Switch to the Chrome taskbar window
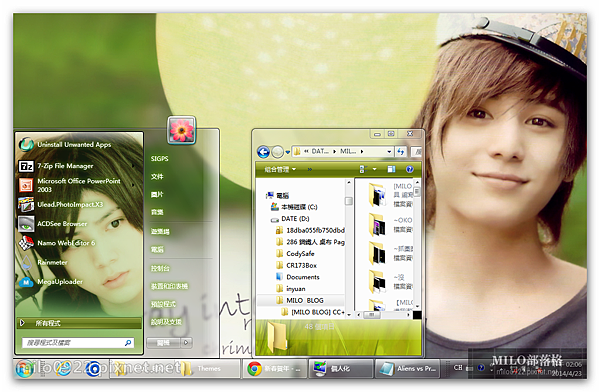The width and height of the screenshot is (600, 392). [275, 369]
